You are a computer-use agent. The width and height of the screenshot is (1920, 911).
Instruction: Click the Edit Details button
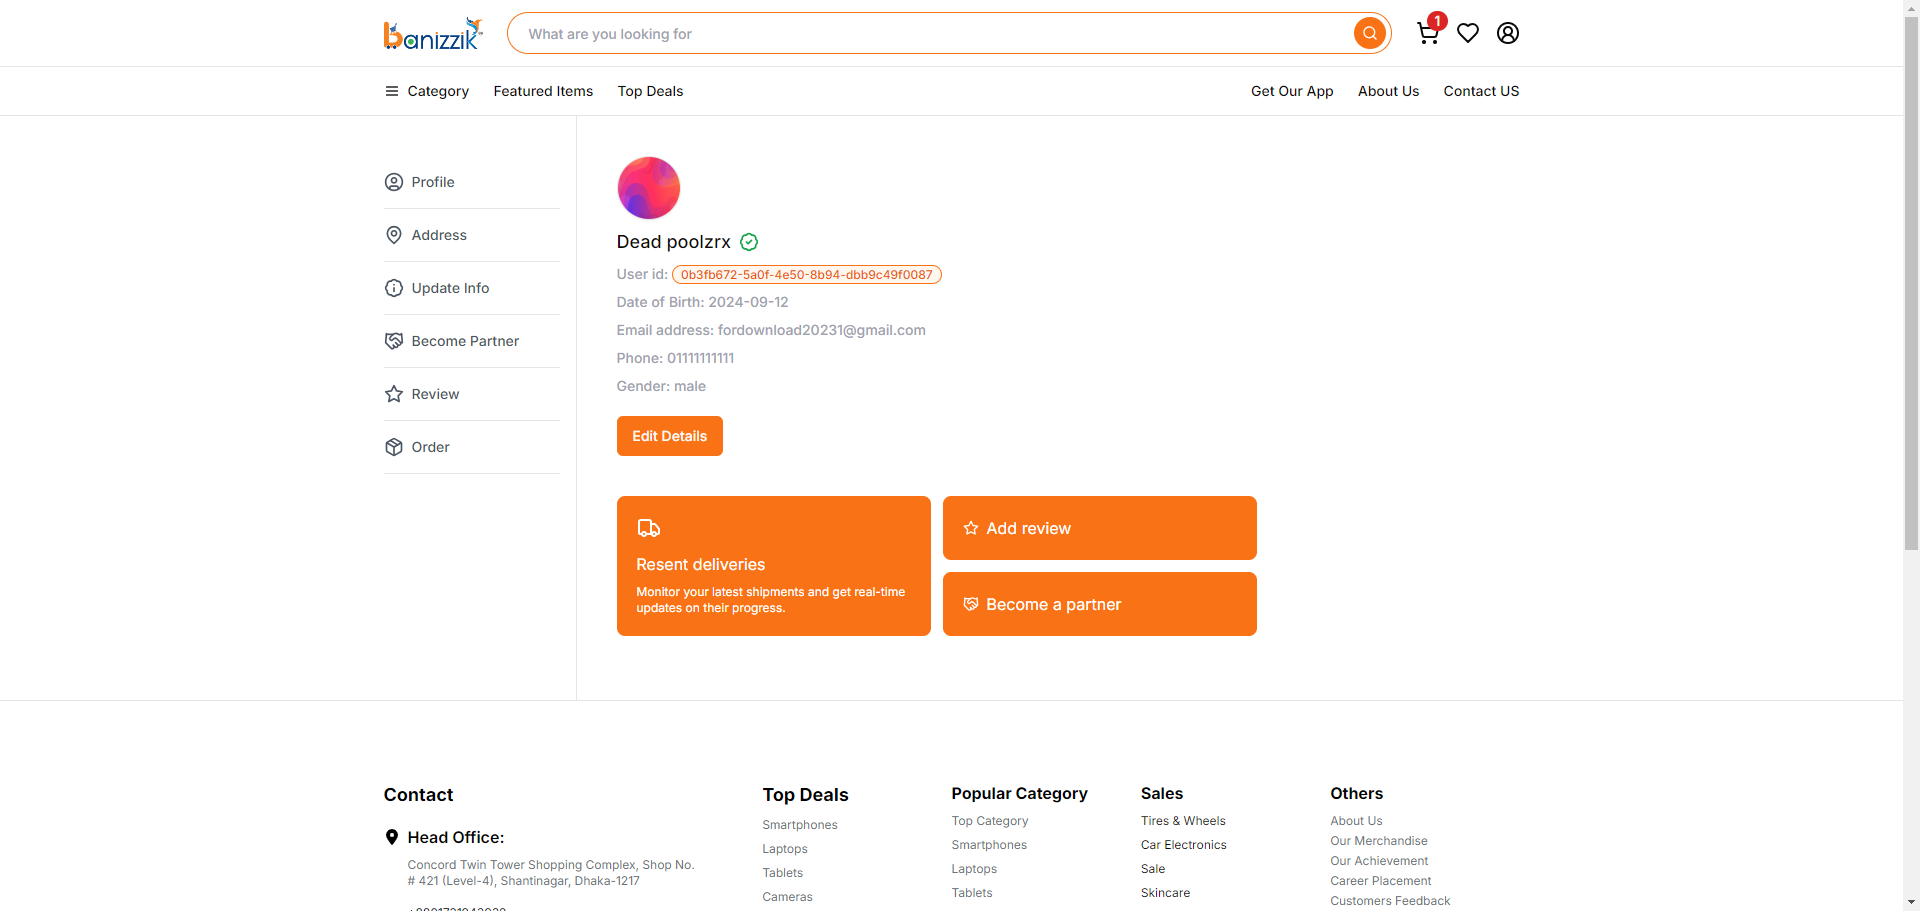pos(670,436)
